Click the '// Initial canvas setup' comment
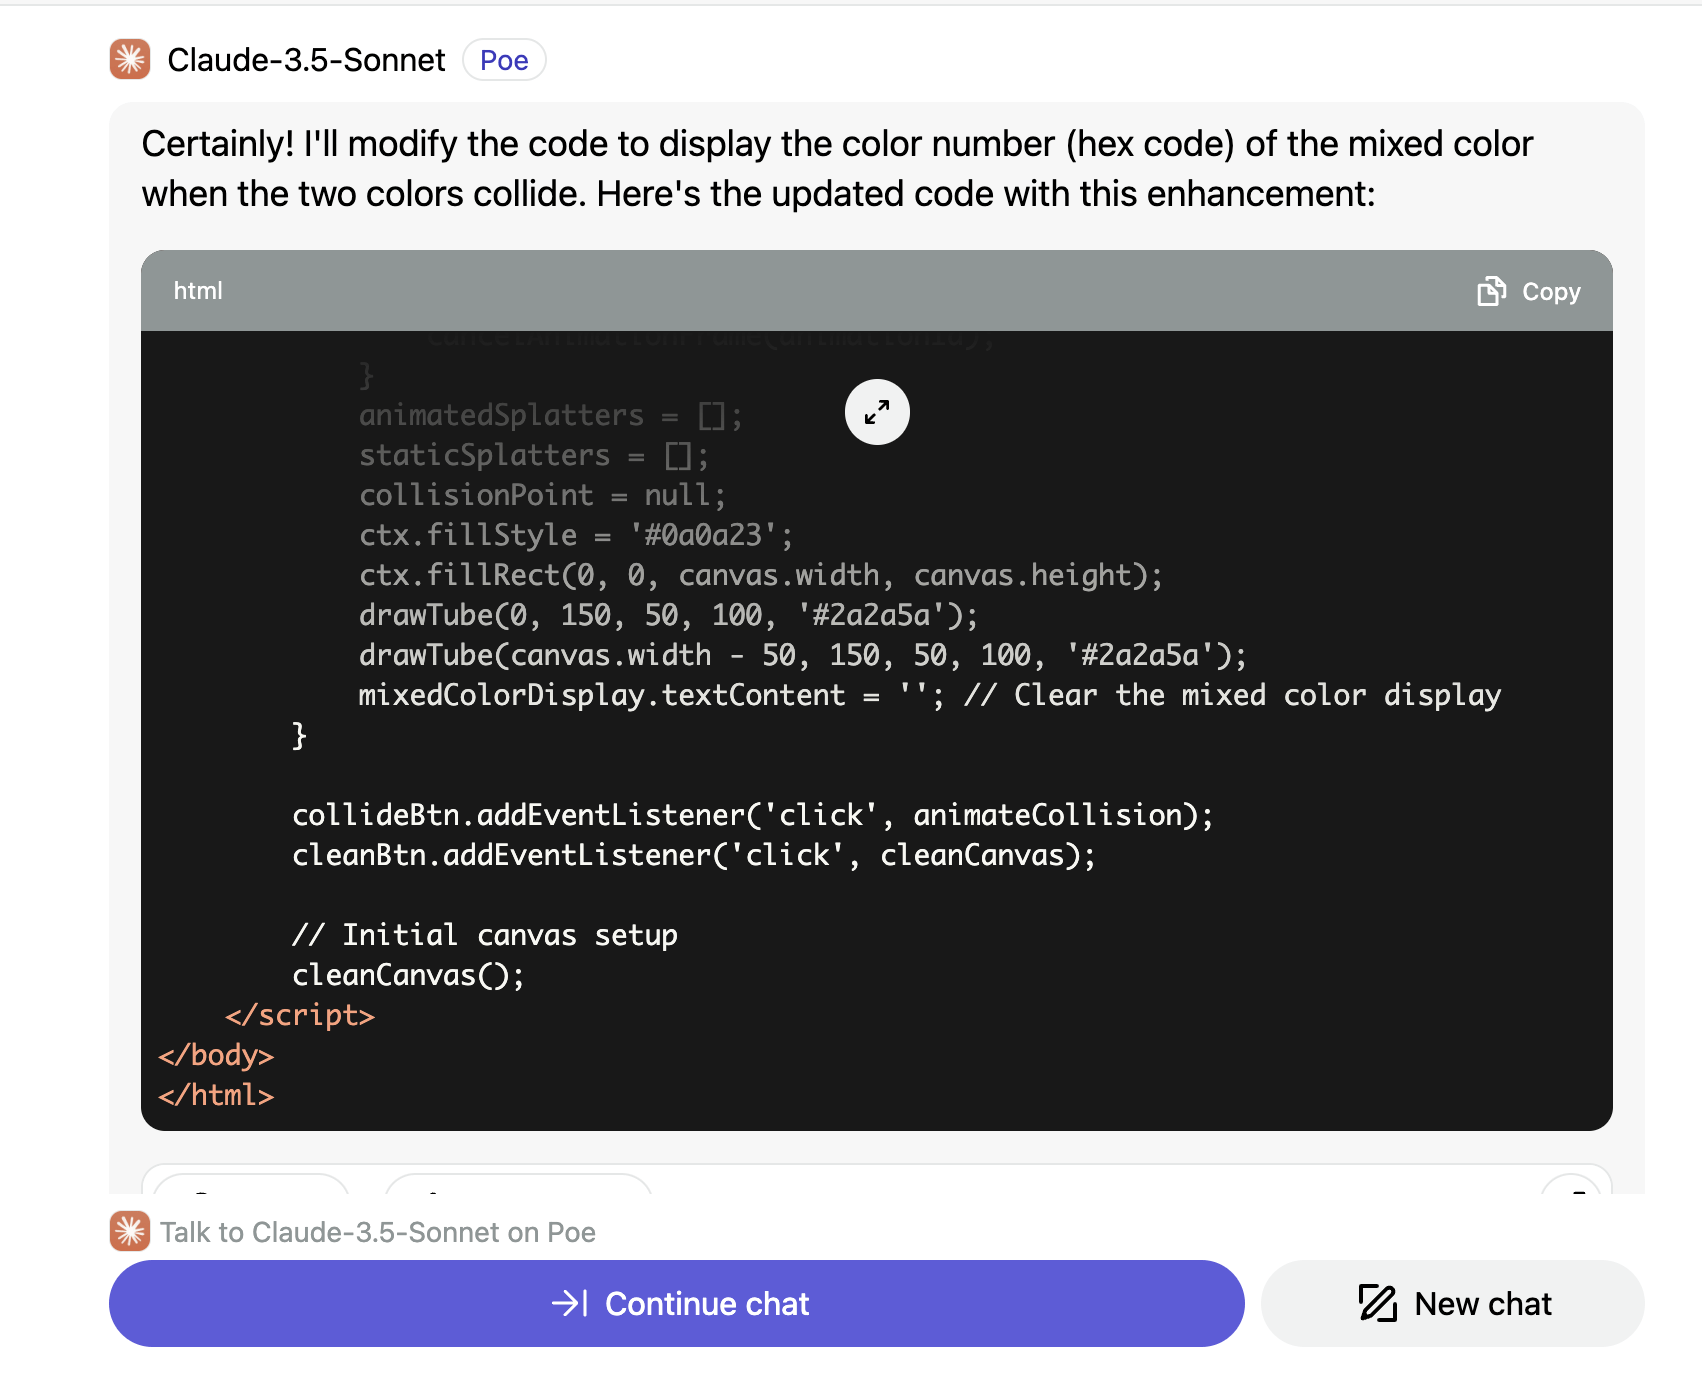This screenshot has height=1378, width=1702. click(485, 935)
